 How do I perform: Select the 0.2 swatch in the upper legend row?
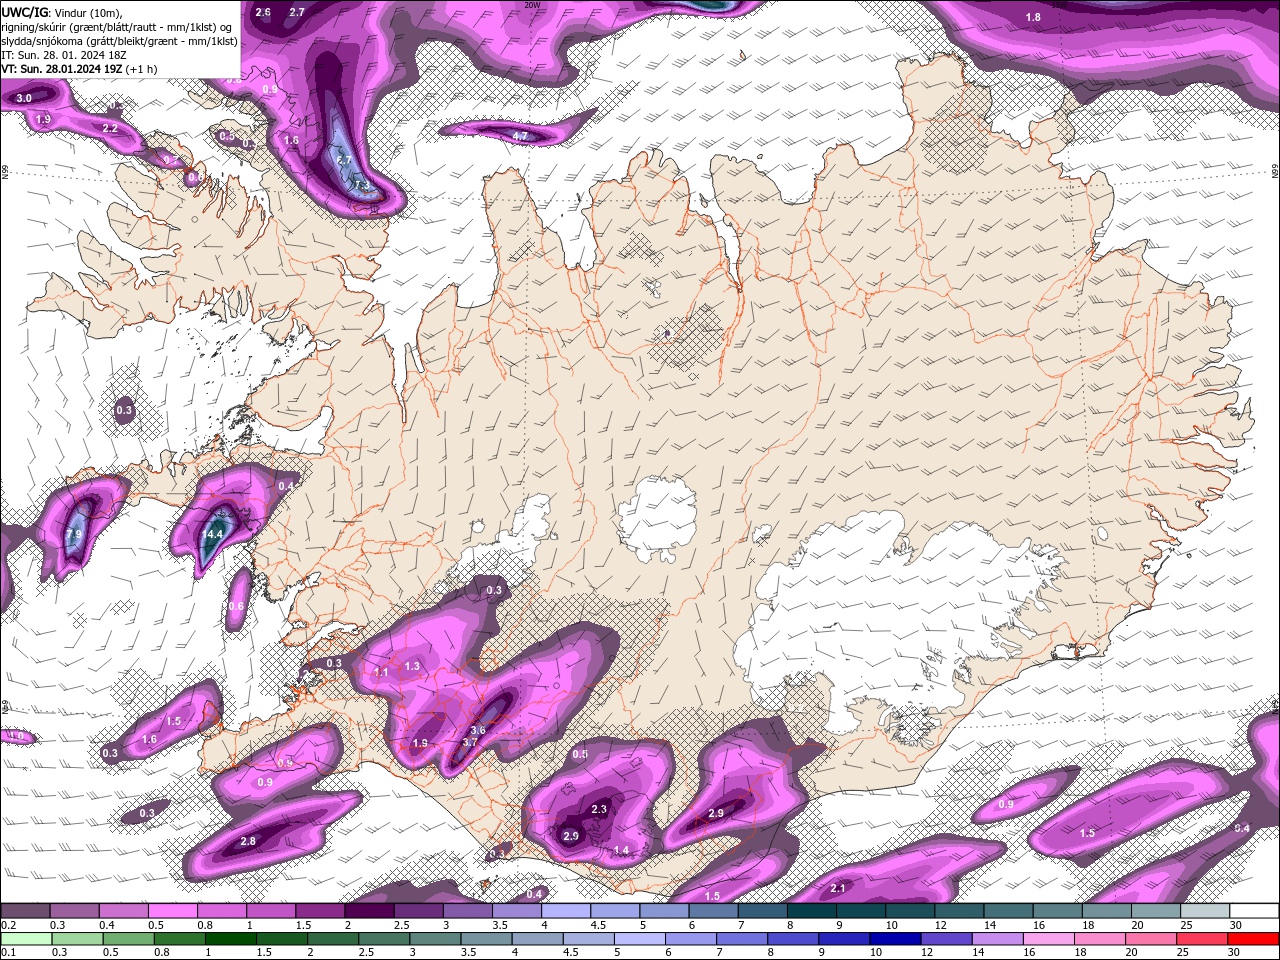pos(25,911)
